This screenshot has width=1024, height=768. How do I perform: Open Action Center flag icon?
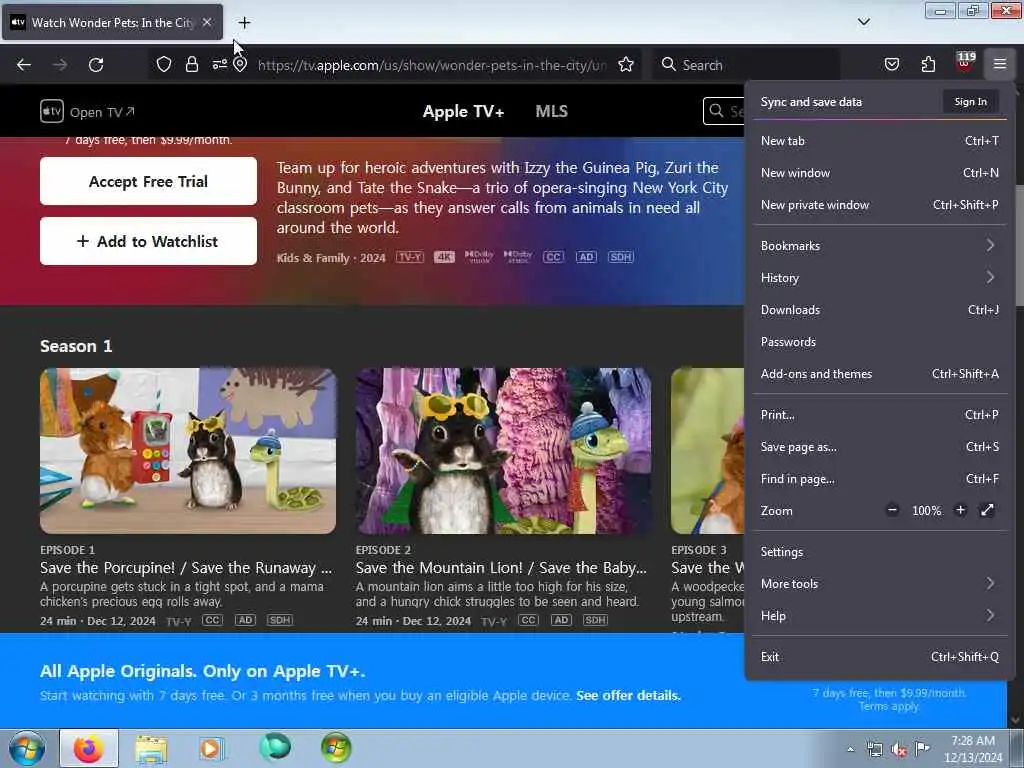click(922, 749)
